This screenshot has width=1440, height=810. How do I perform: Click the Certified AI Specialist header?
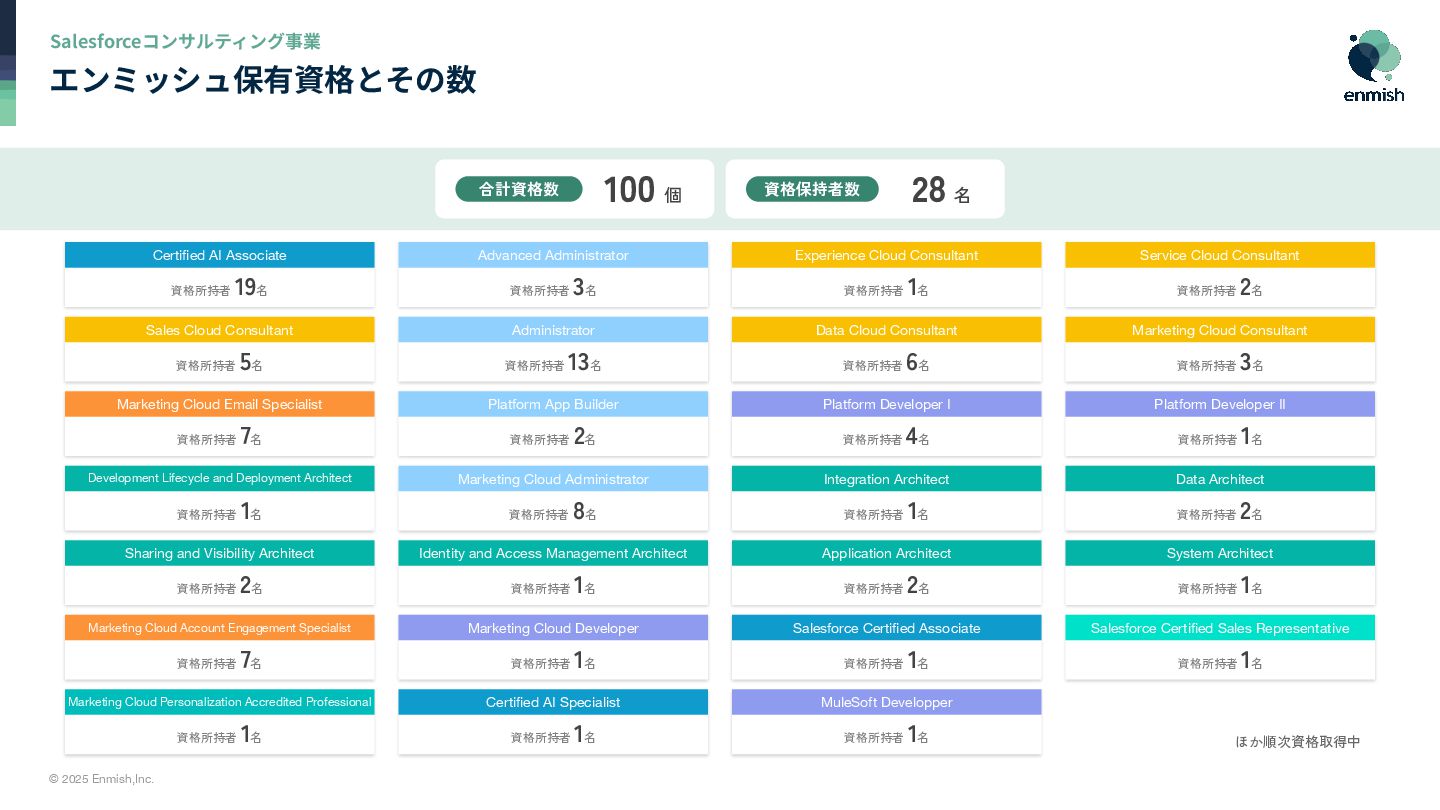coord(553,702)
